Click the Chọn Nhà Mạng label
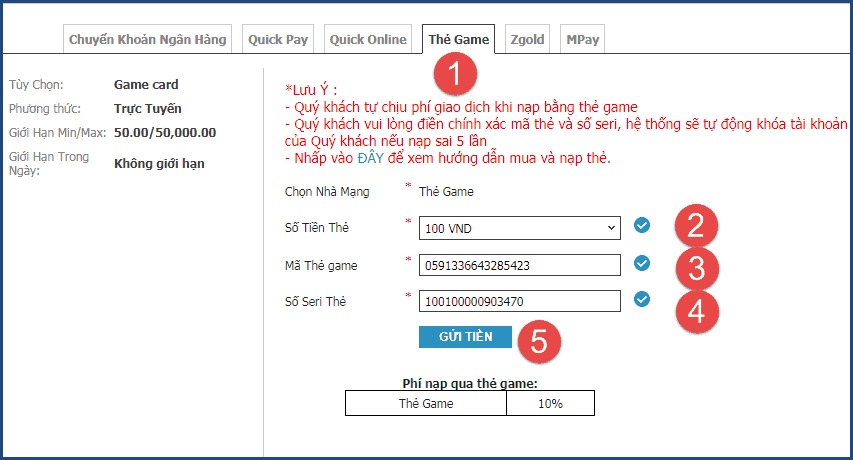Image resolution: width=853 pixels, height=460 pixels. [x=327, y=191]
